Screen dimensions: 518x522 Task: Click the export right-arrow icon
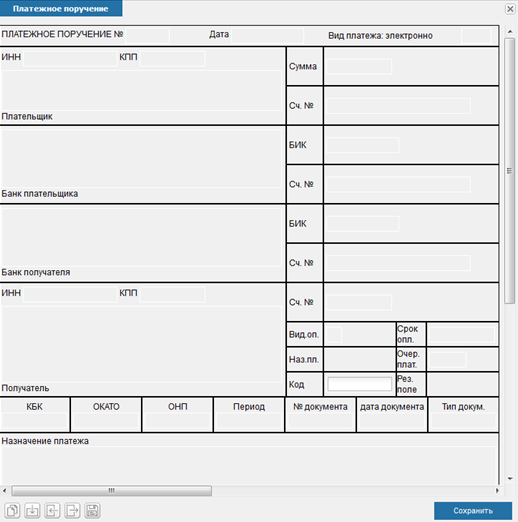point(72,510)
